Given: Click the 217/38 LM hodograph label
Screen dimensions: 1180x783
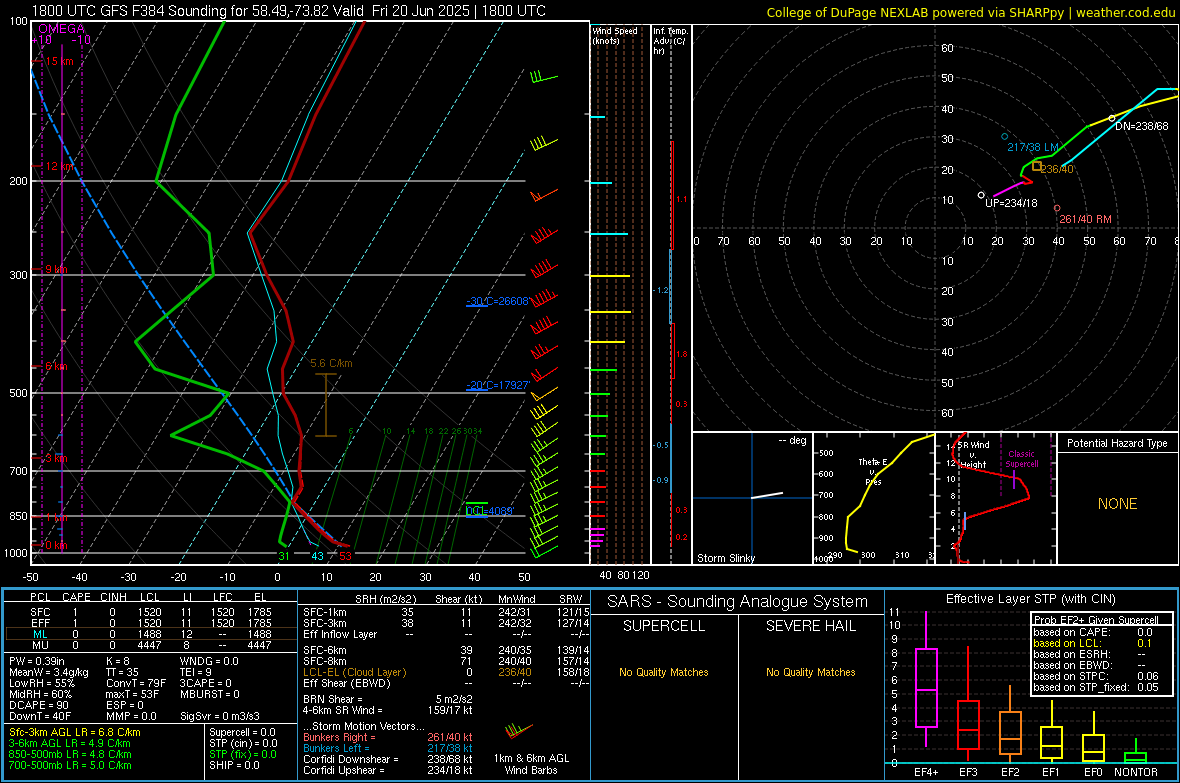Looking at the screenshot, I should [1032, 148].
